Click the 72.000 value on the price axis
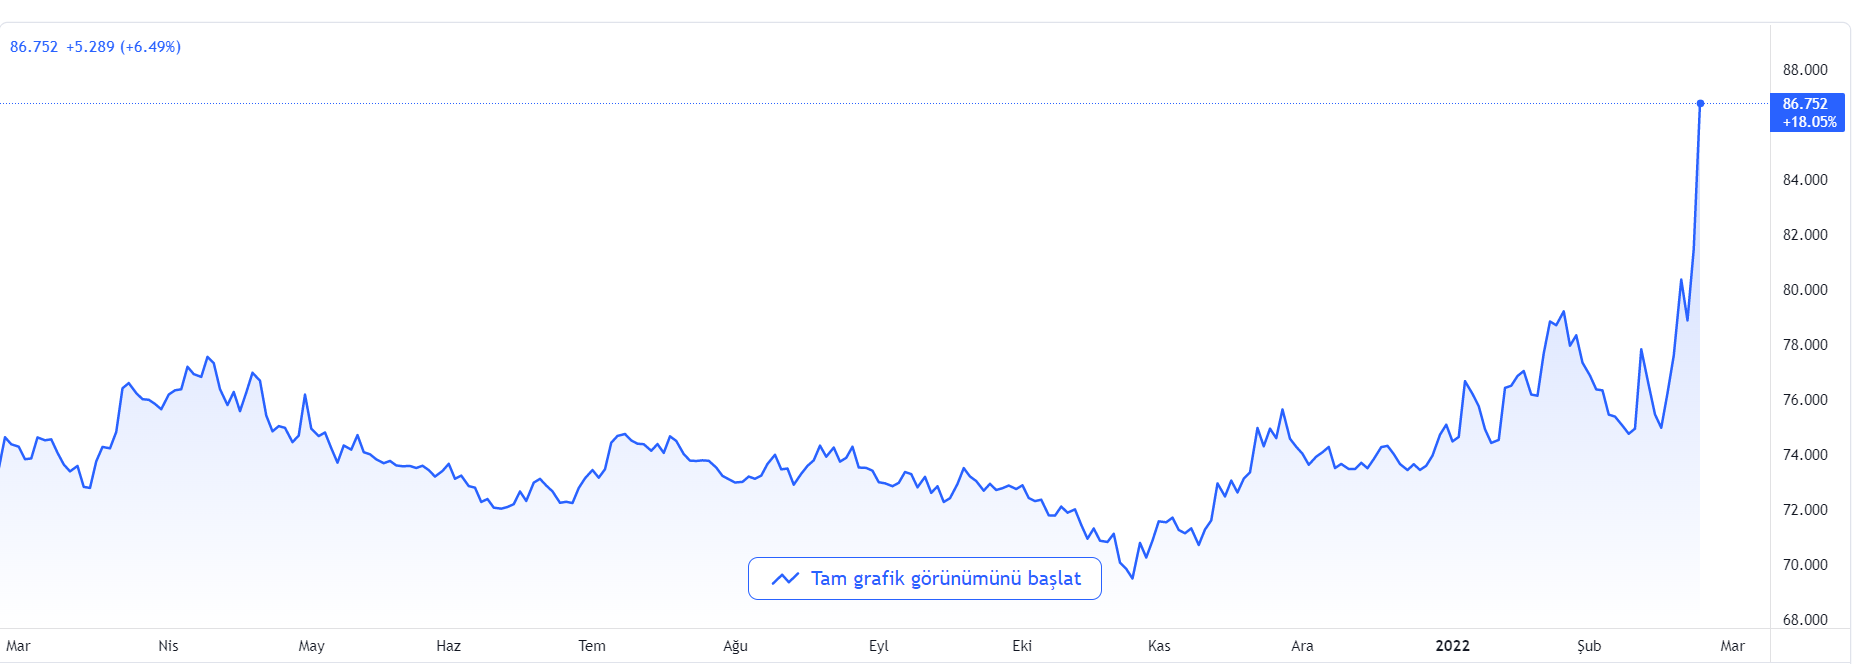This screenshot has height=664, width=1866. point(1805,510)
